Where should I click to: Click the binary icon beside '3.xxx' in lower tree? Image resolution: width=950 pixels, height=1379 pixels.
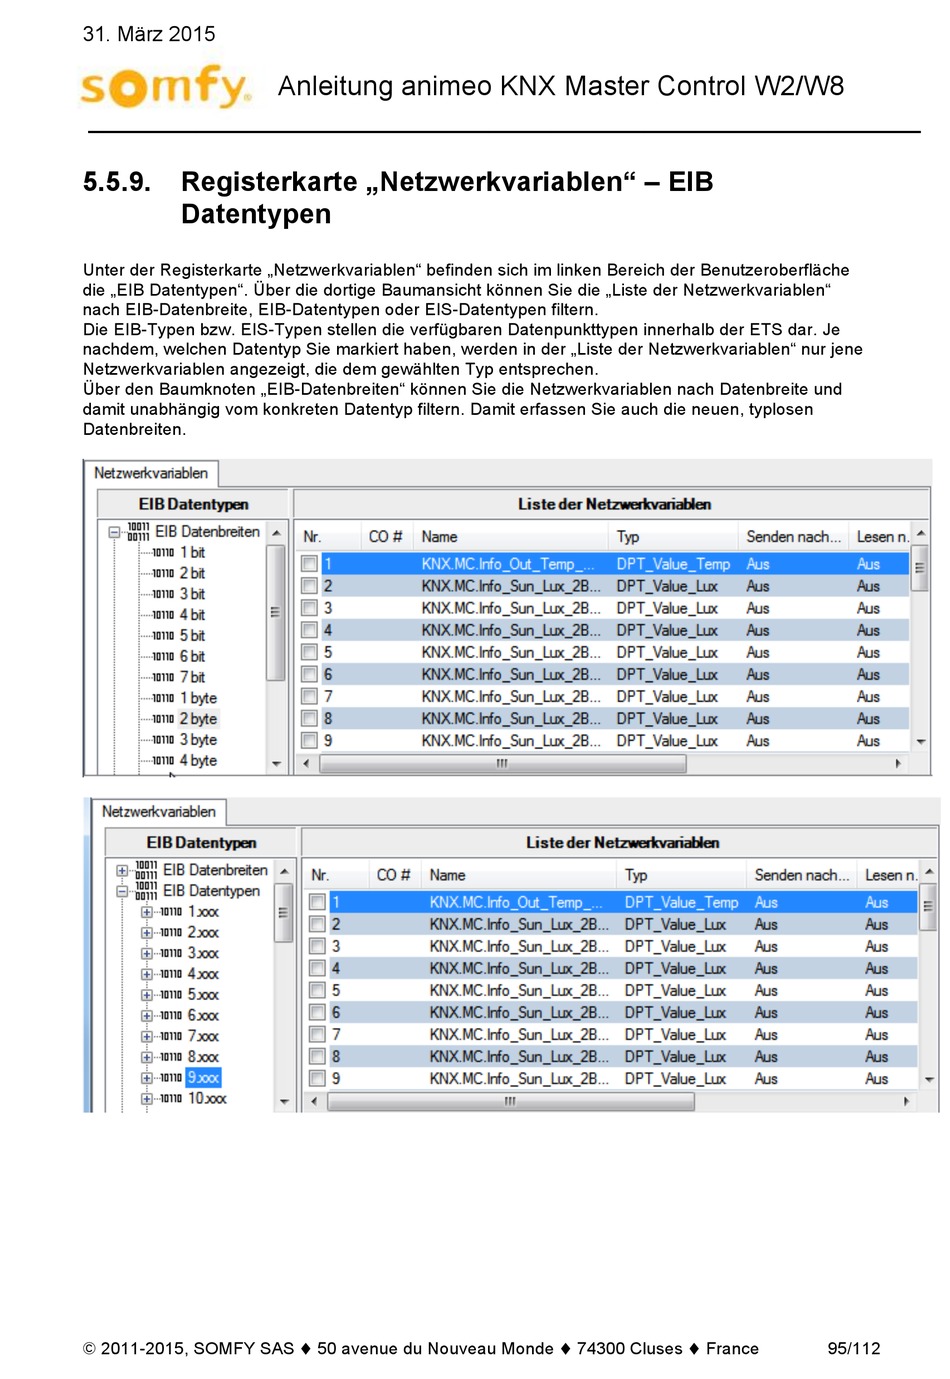pos(171,953)
